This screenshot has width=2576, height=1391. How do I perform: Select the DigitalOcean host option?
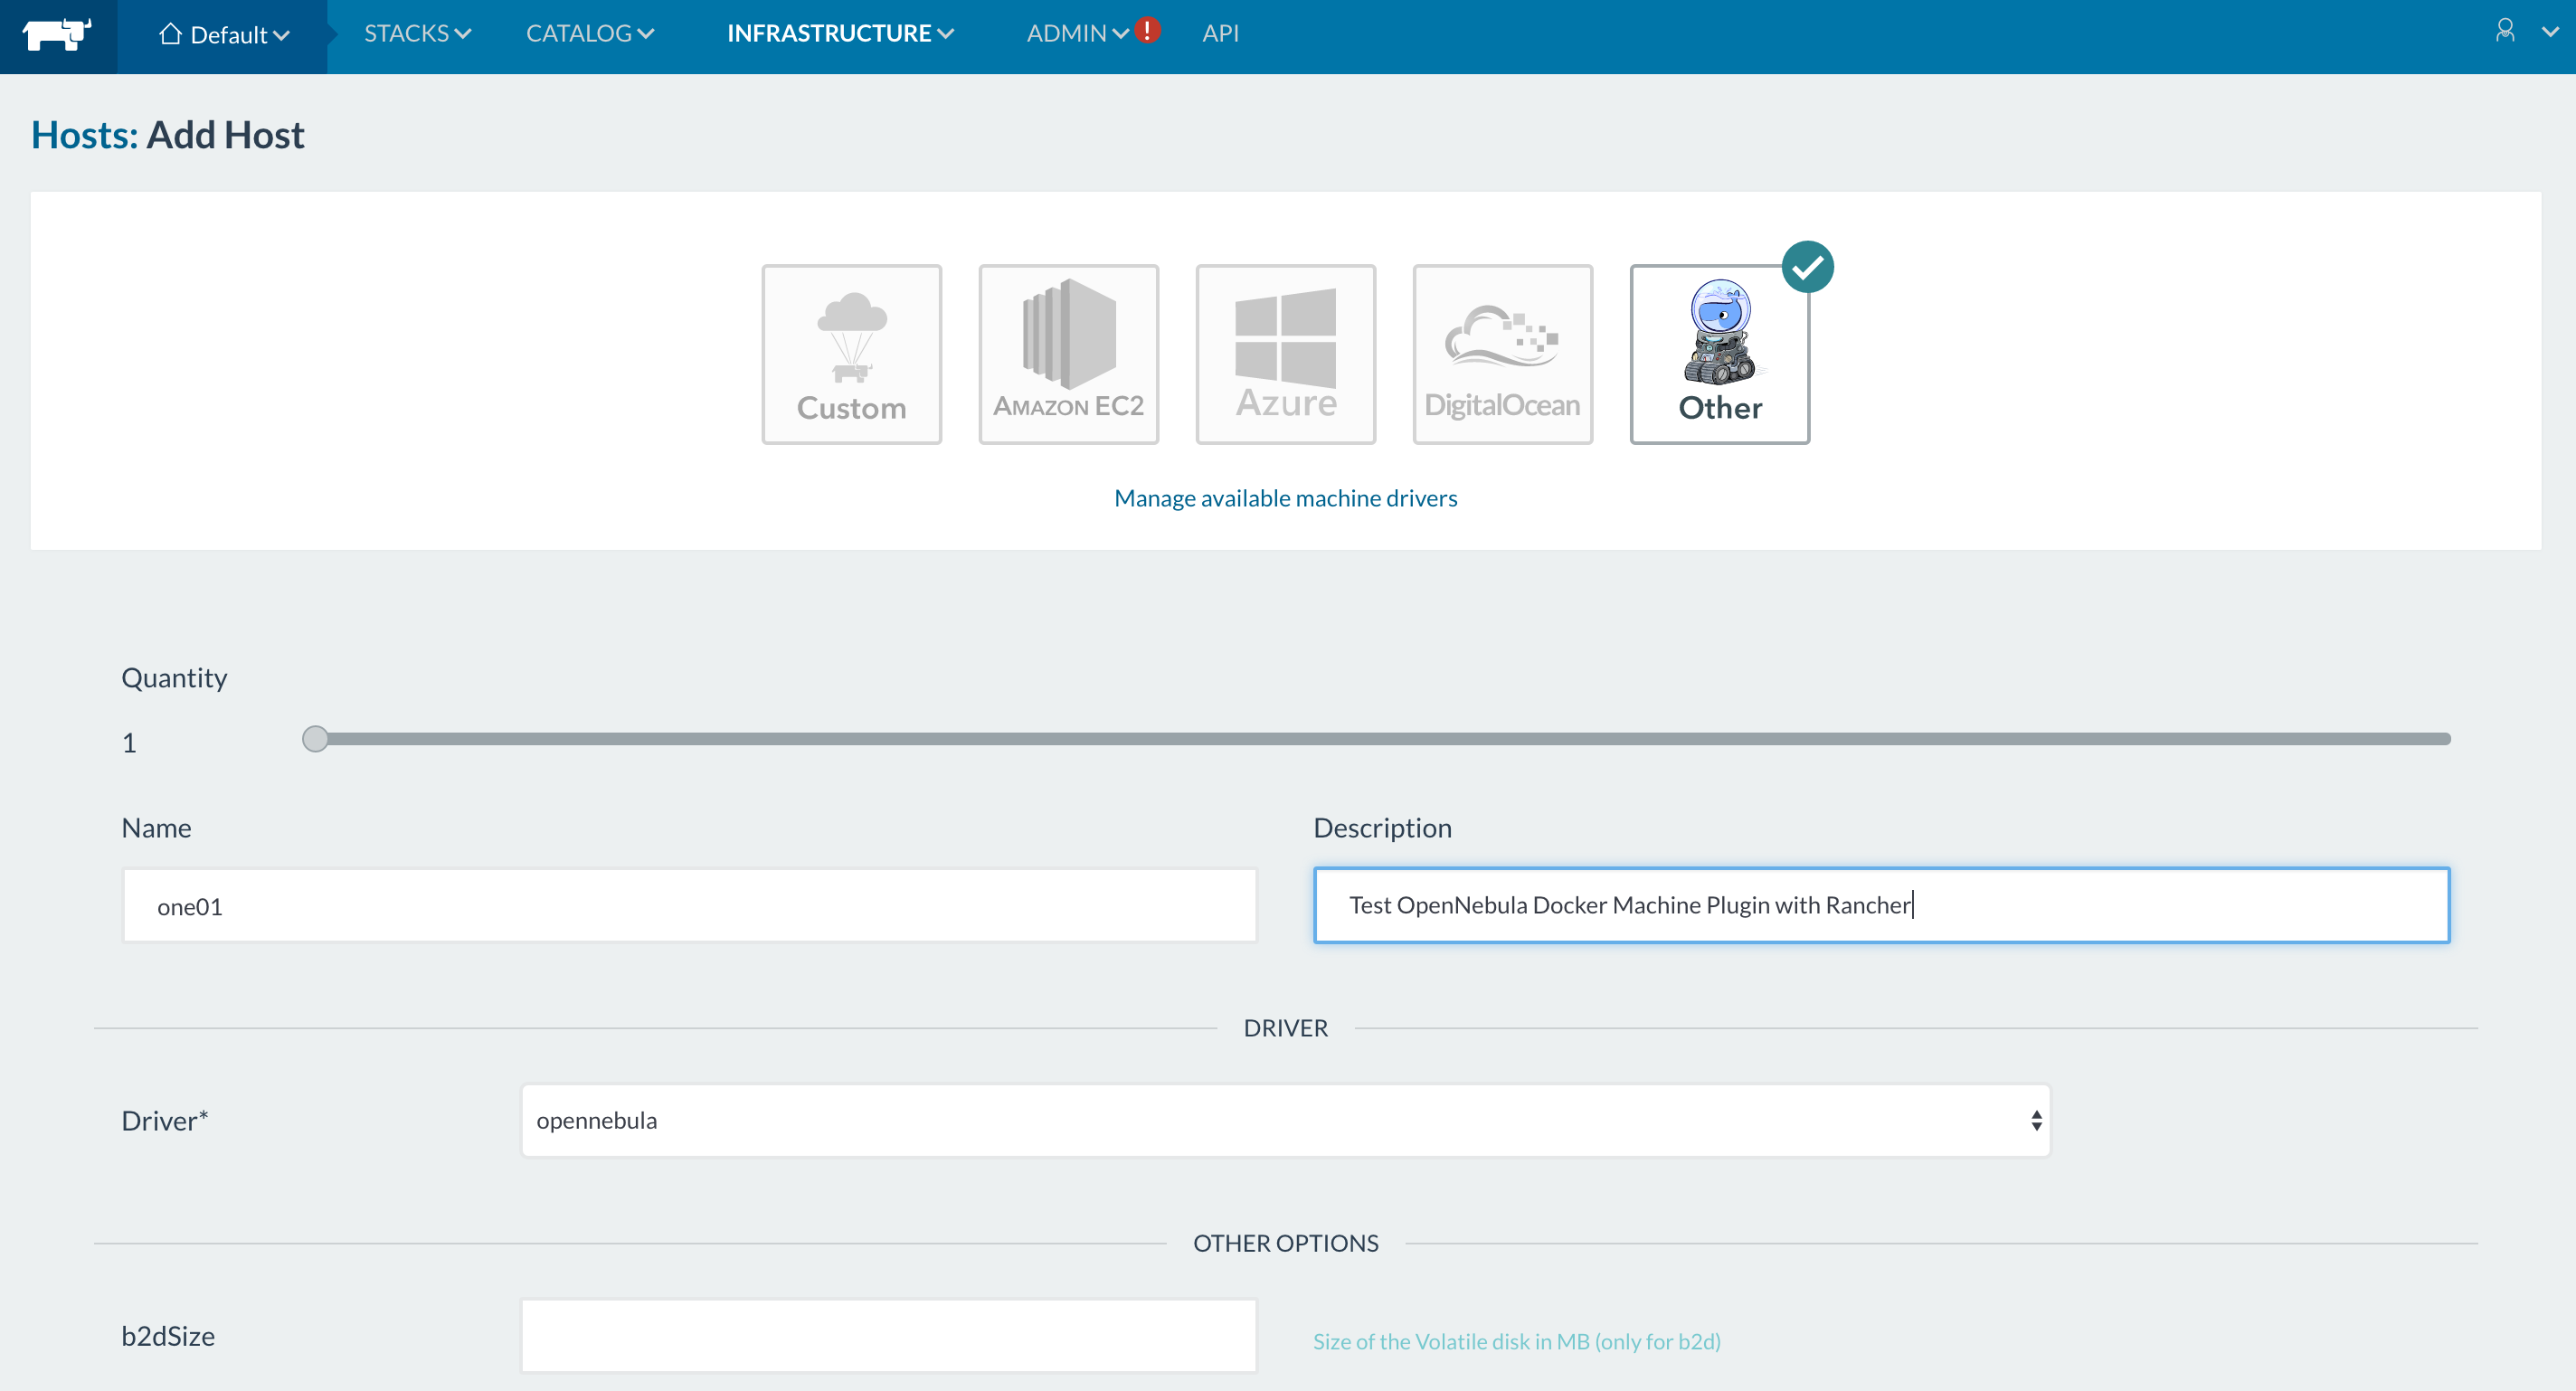click(x=1503, y=354)
